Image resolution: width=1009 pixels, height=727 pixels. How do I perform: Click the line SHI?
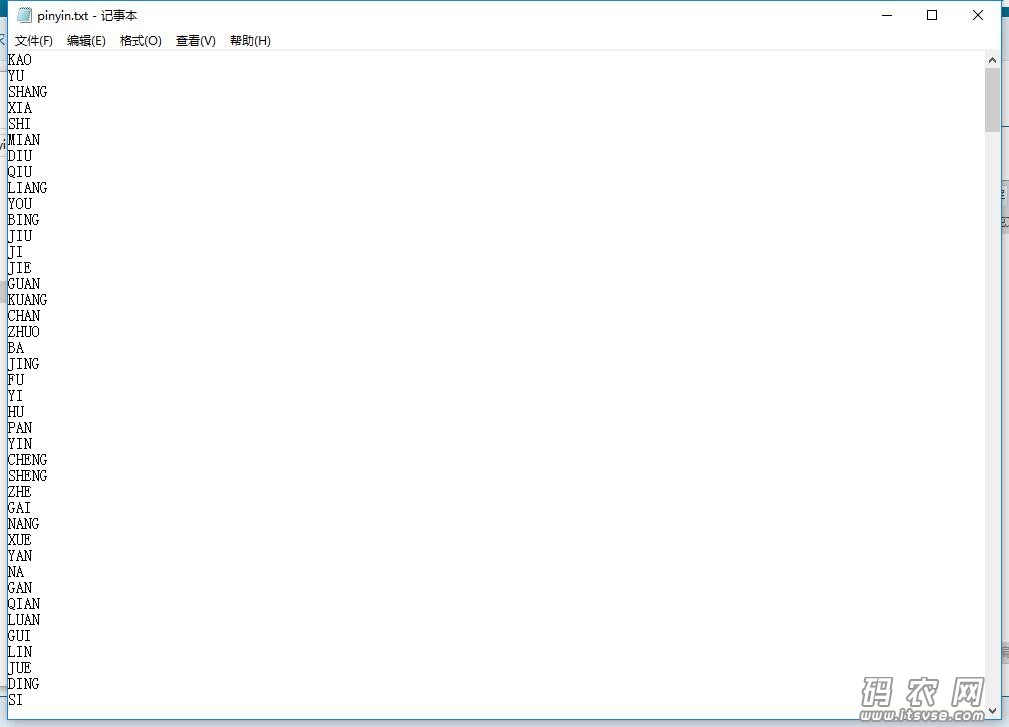19,124
